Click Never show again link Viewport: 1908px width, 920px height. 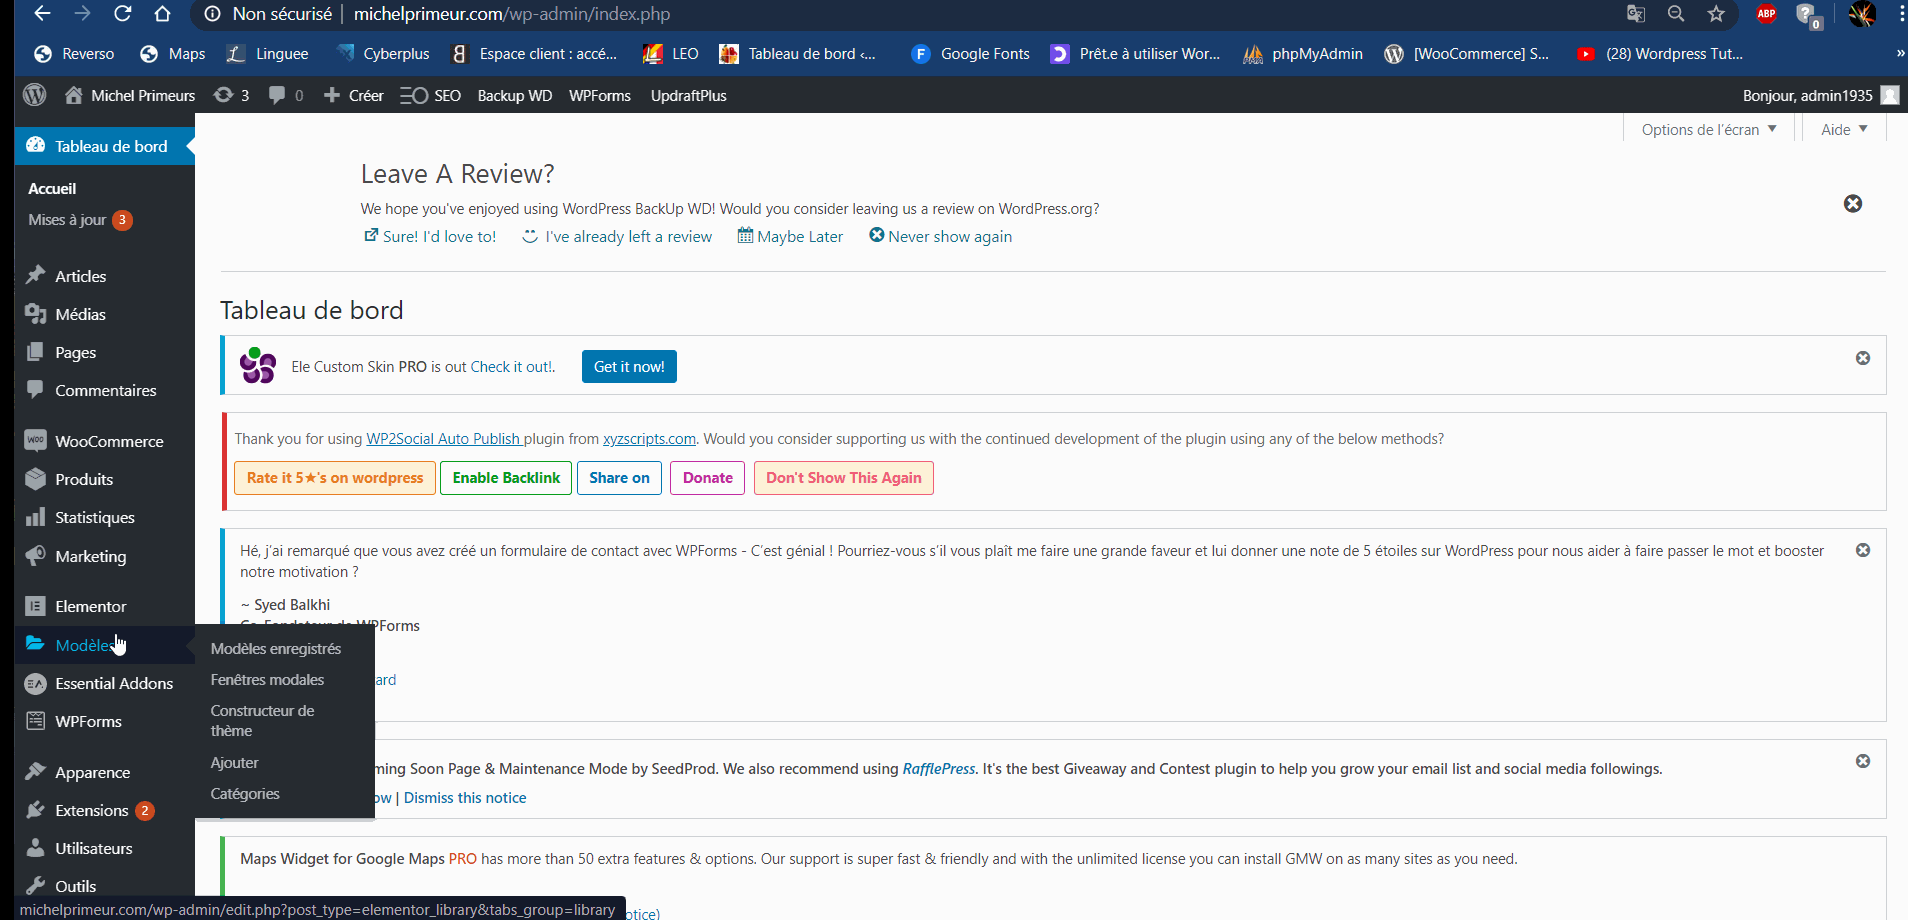(940, 236)
